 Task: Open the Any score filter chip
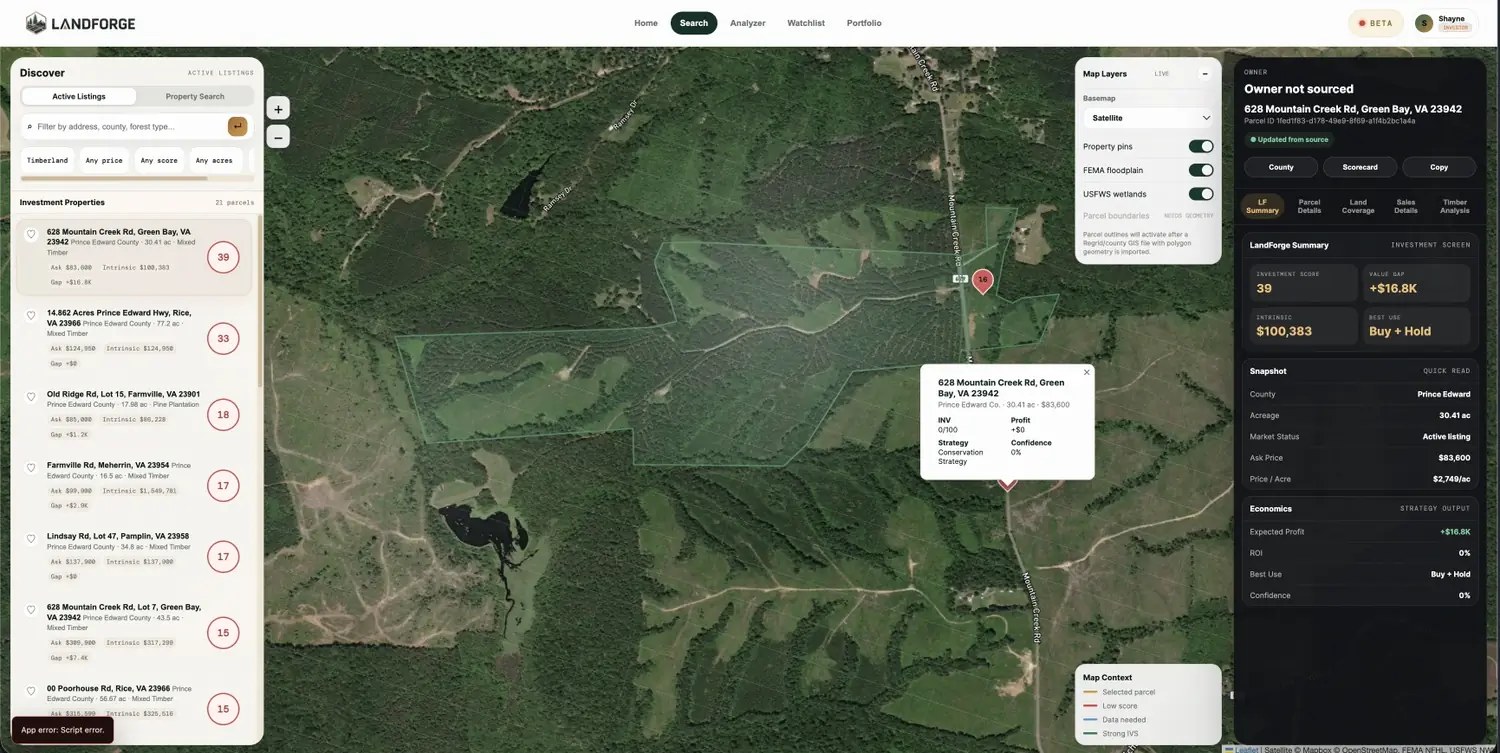(159, 160)
